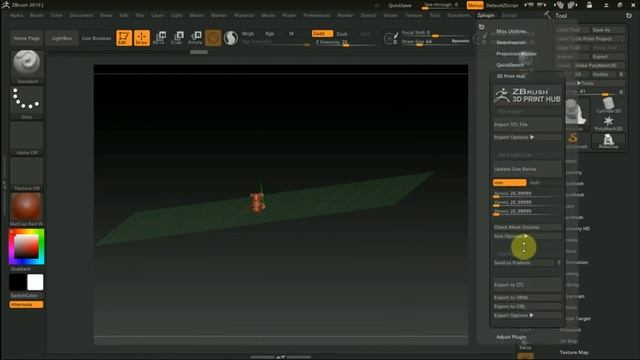The height and width of the screenshot is (360, 640).
Task: Activate Edit mode button
Action: (124, 38)
